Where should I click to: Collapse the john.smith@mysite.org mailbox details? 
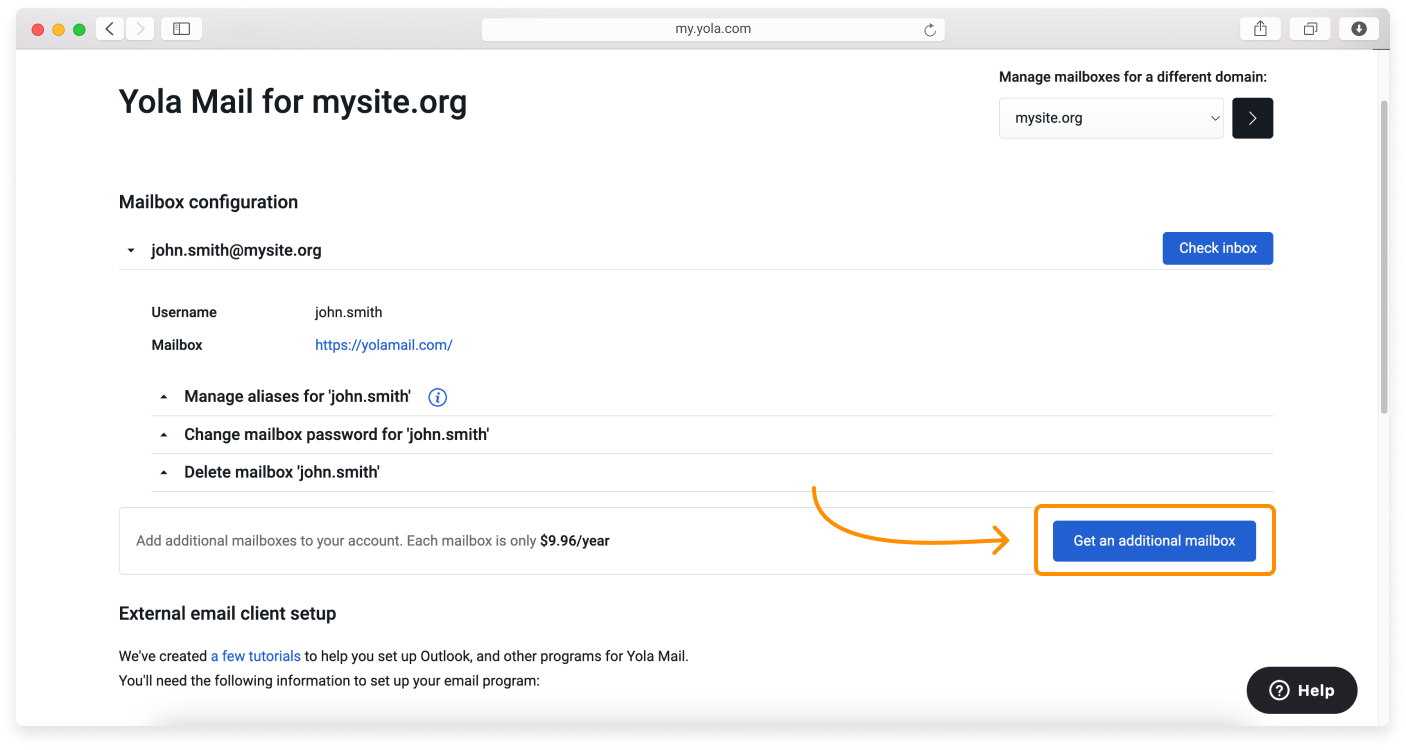130,250
